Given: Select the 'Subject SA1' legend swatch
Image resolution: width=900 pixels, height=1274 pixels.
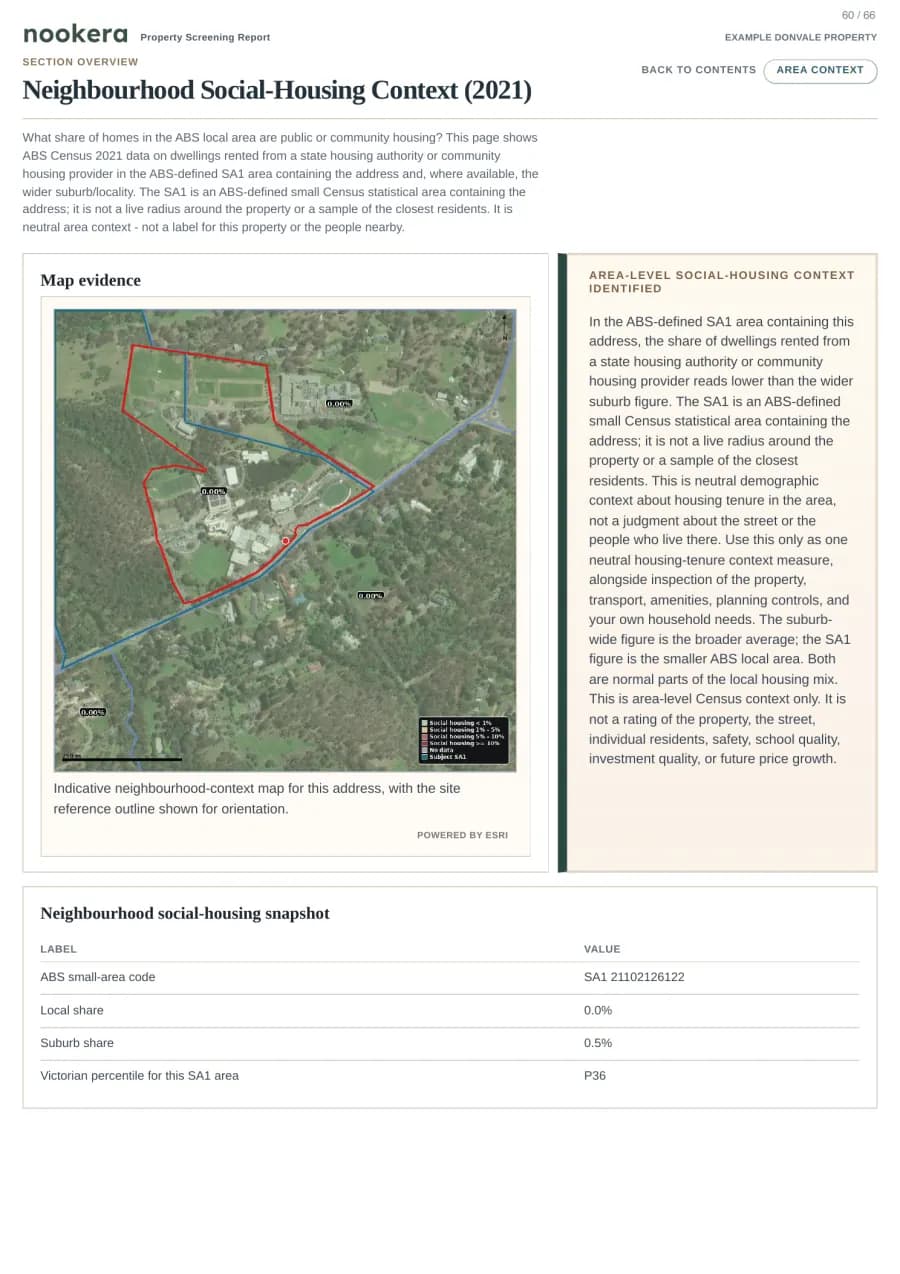Looking at the screenshot, I should [x=425, y=757].
